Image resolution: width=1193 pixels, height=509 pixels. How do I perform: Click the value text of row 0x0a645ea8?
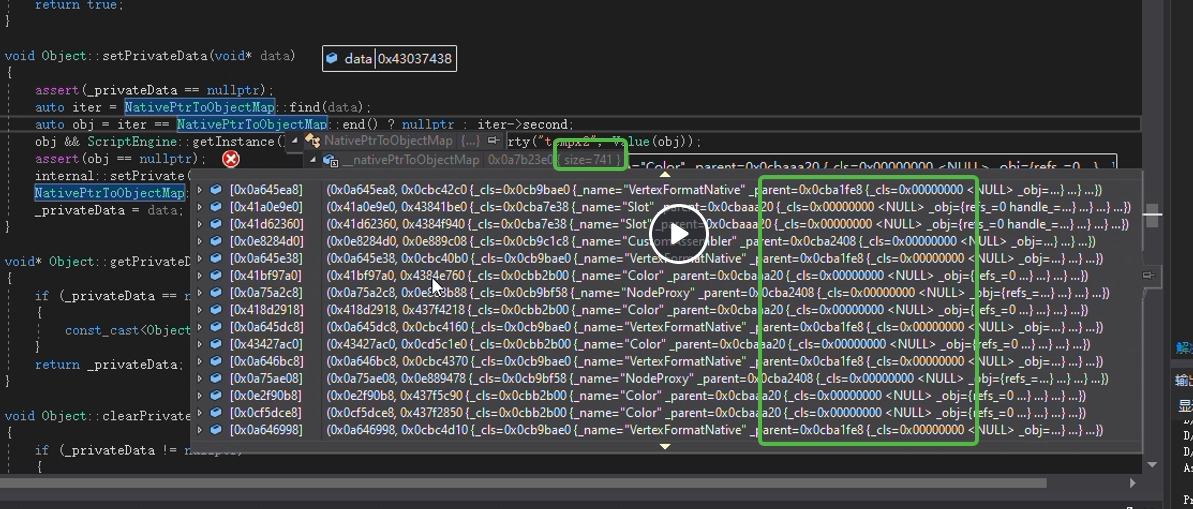[x=714, y=189]
